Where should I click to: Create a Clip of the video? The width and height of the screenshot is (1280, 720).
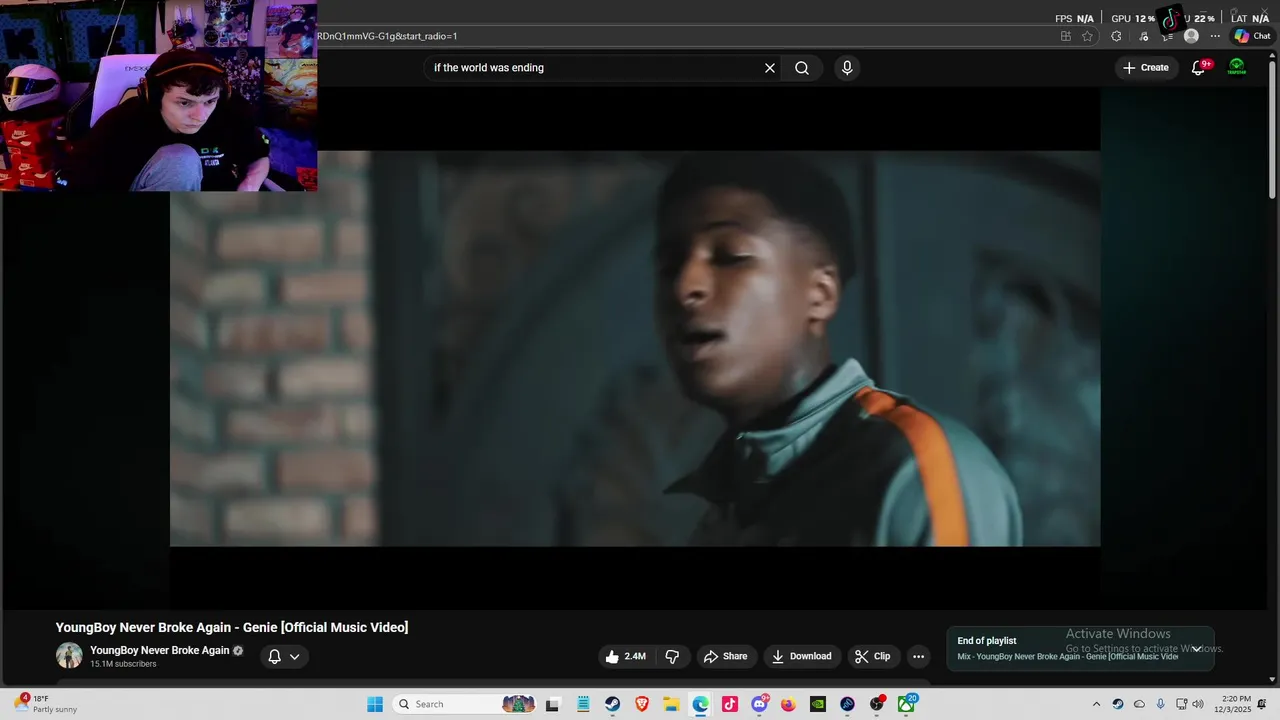click(872, 656)
